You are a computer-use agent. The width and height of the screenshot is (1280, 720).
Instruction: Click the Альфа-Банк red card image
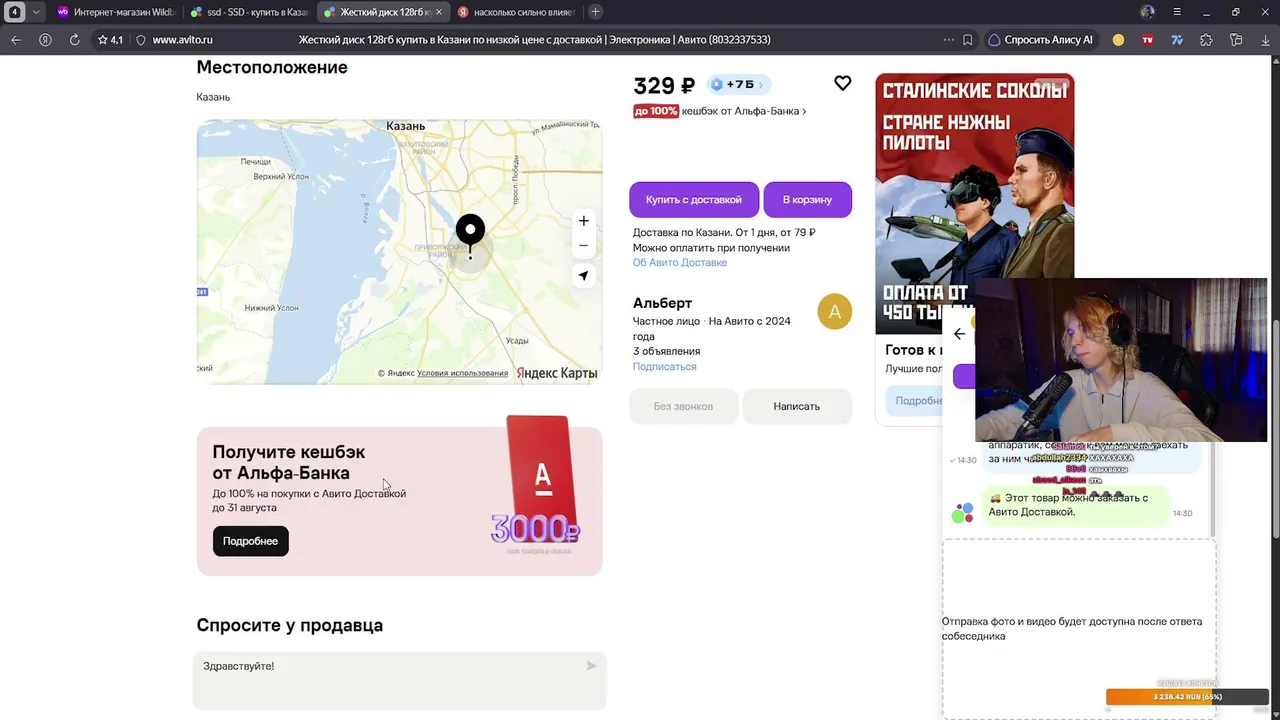(540, 479)
